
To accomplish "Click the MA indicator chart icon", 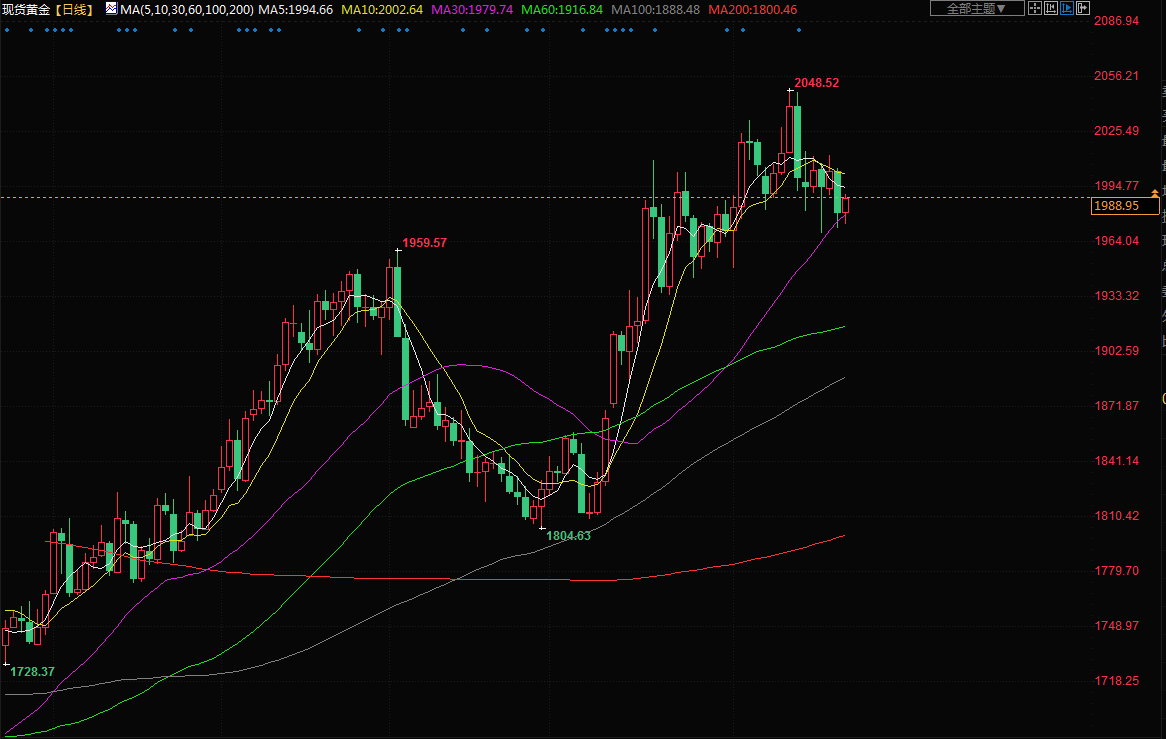I will point(111,8).
